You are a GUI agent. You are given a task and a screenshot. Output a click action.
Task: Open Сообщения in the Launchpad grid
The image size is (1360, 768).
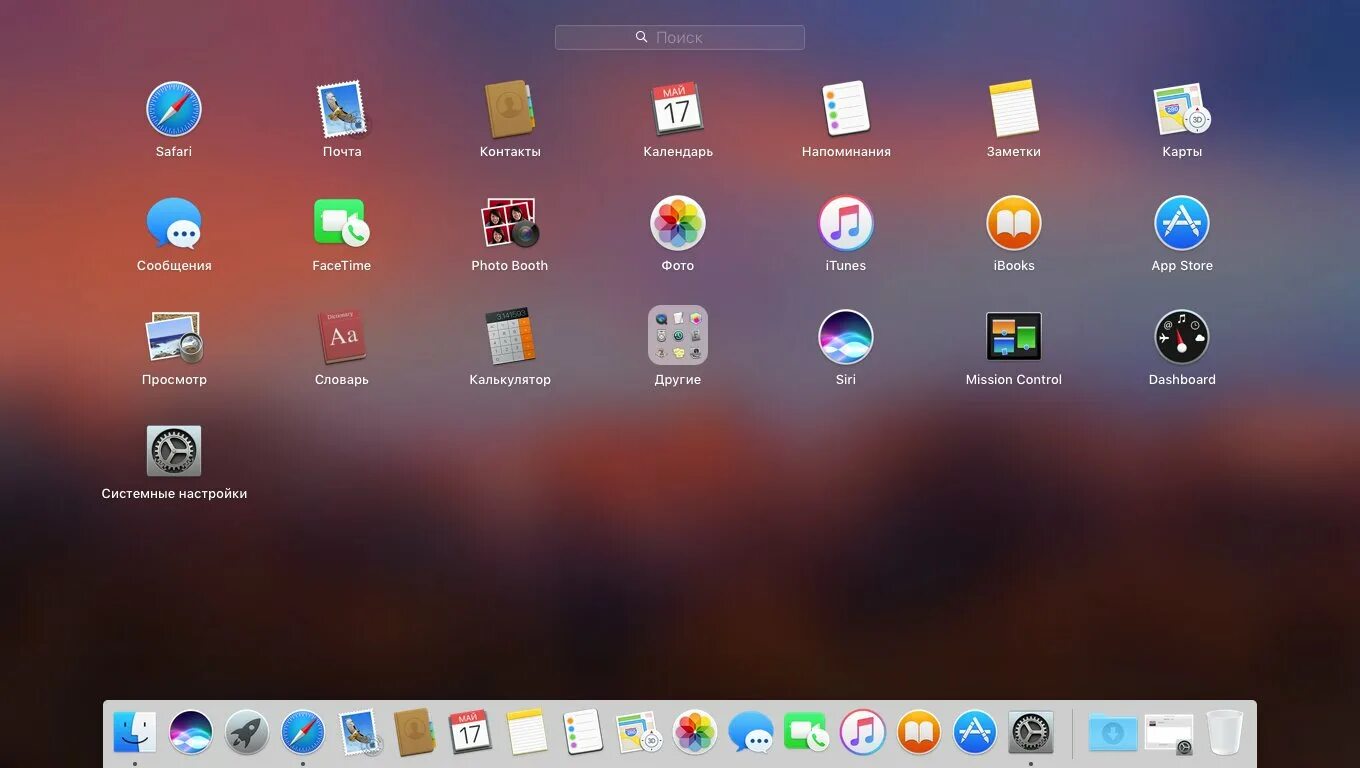click(174, 224)
